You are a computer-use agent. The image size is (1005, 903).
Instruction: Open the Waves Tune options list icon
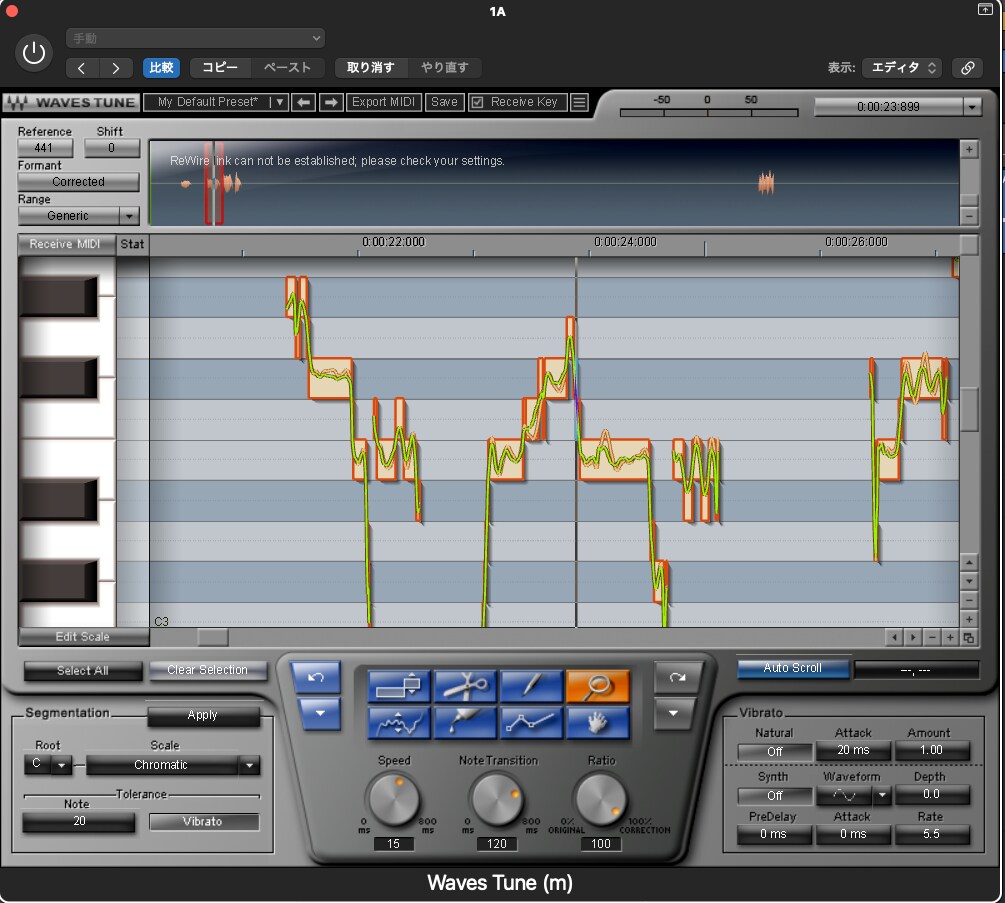pyautogui.click(x=579, y=102)
